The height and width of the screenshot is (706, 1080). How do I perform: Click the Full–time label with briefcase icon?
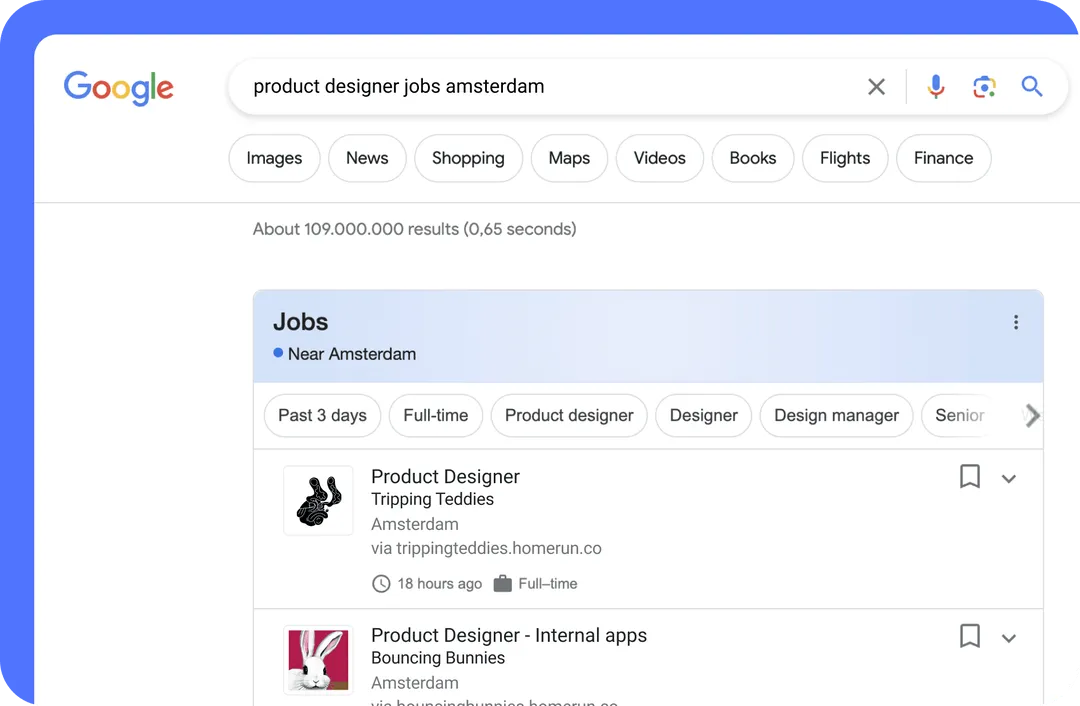click(x=536, y=583)
